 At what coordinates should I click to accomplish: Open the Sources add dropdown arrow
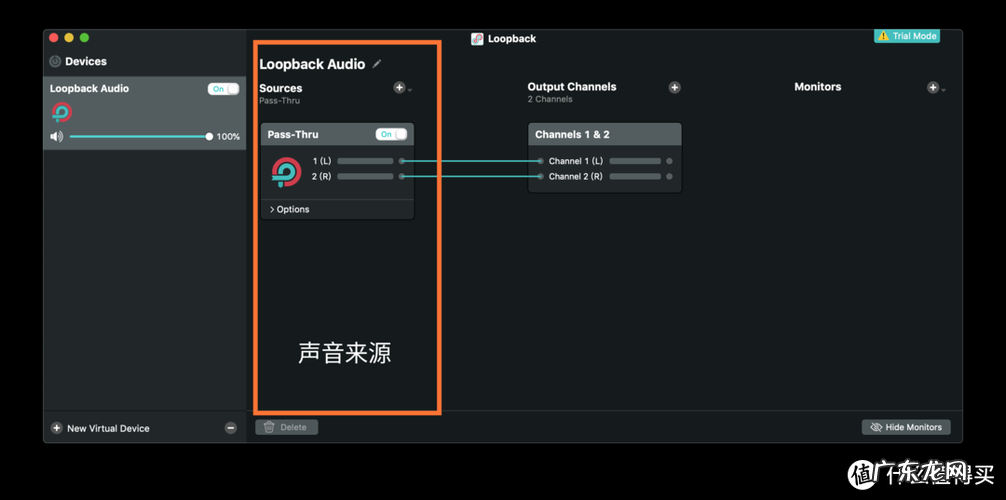point(410,90)
